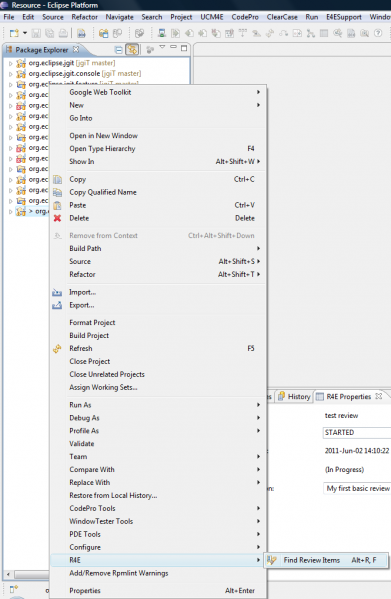This screenshot has width=391, height=599.
Task: Click the Help question mark toolbar icon
Action: click(378, 33)
